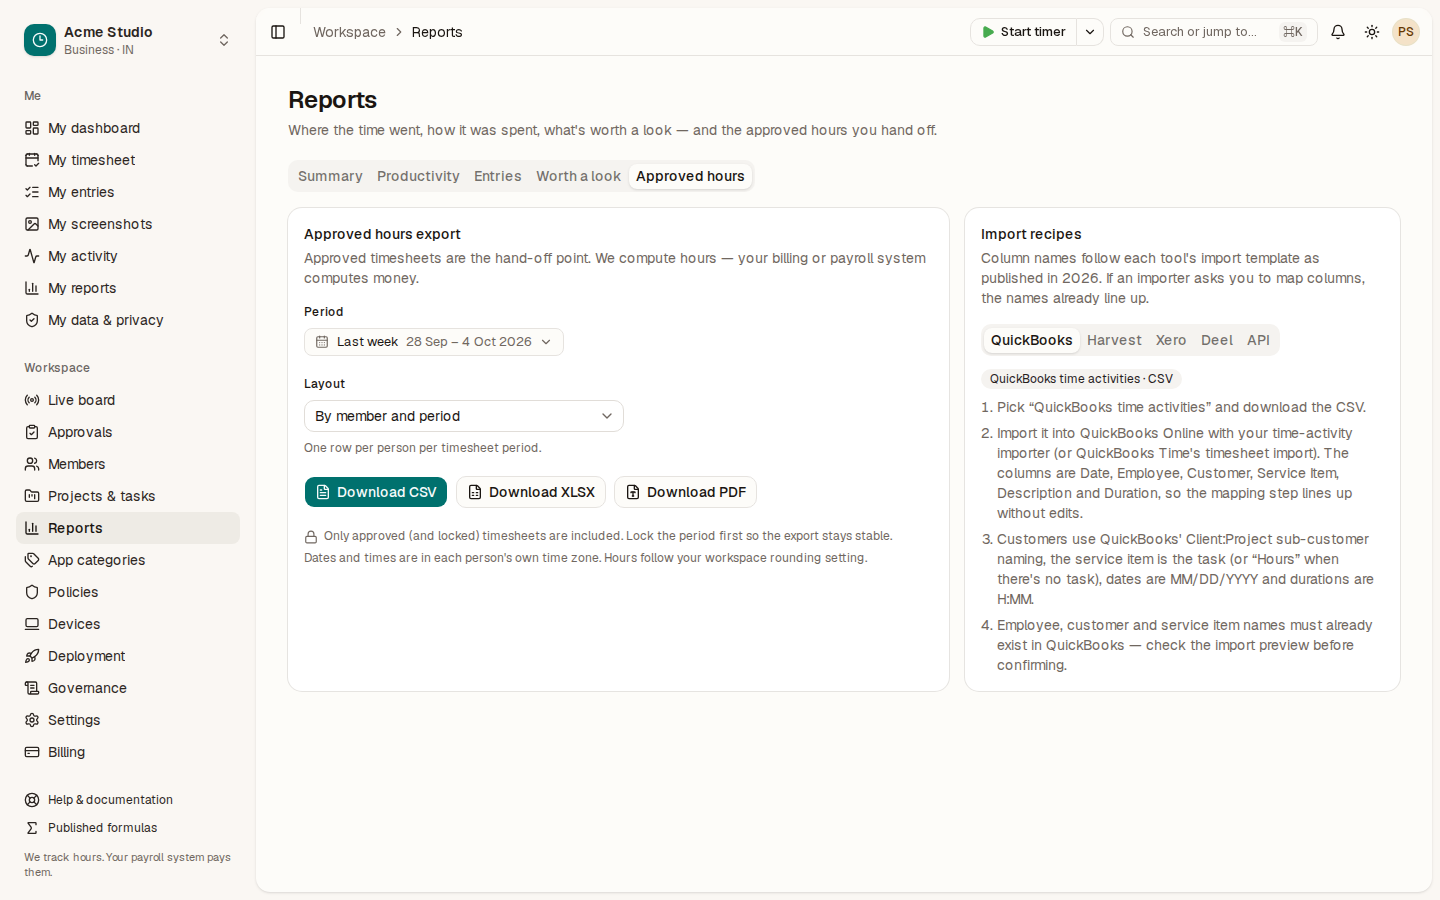Open the Members page
This screenshot has height=900, width=1440.
[x=128, y=464]
